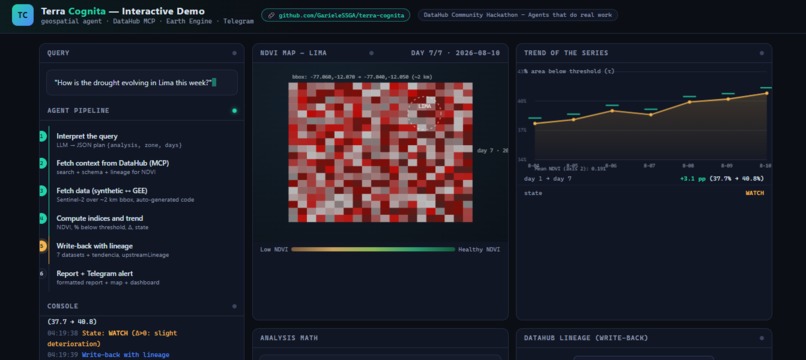Click the DataHub Community Hackathon badge
This screenshot has height=360, width=806.
(x=518, y=15)
